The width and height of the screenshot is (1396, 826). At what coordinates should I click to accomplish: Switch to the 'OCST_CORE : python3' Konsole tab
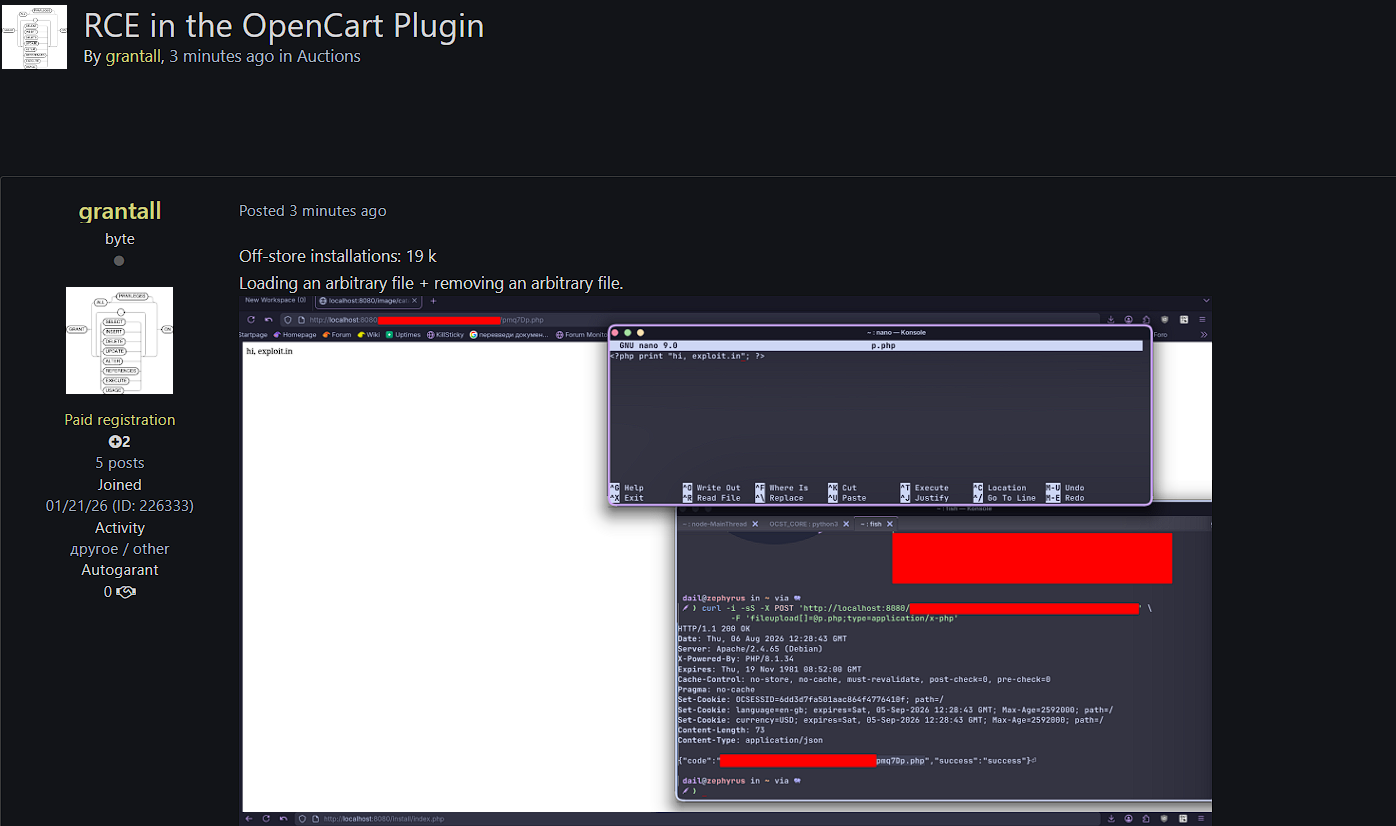tap(803, 524)
